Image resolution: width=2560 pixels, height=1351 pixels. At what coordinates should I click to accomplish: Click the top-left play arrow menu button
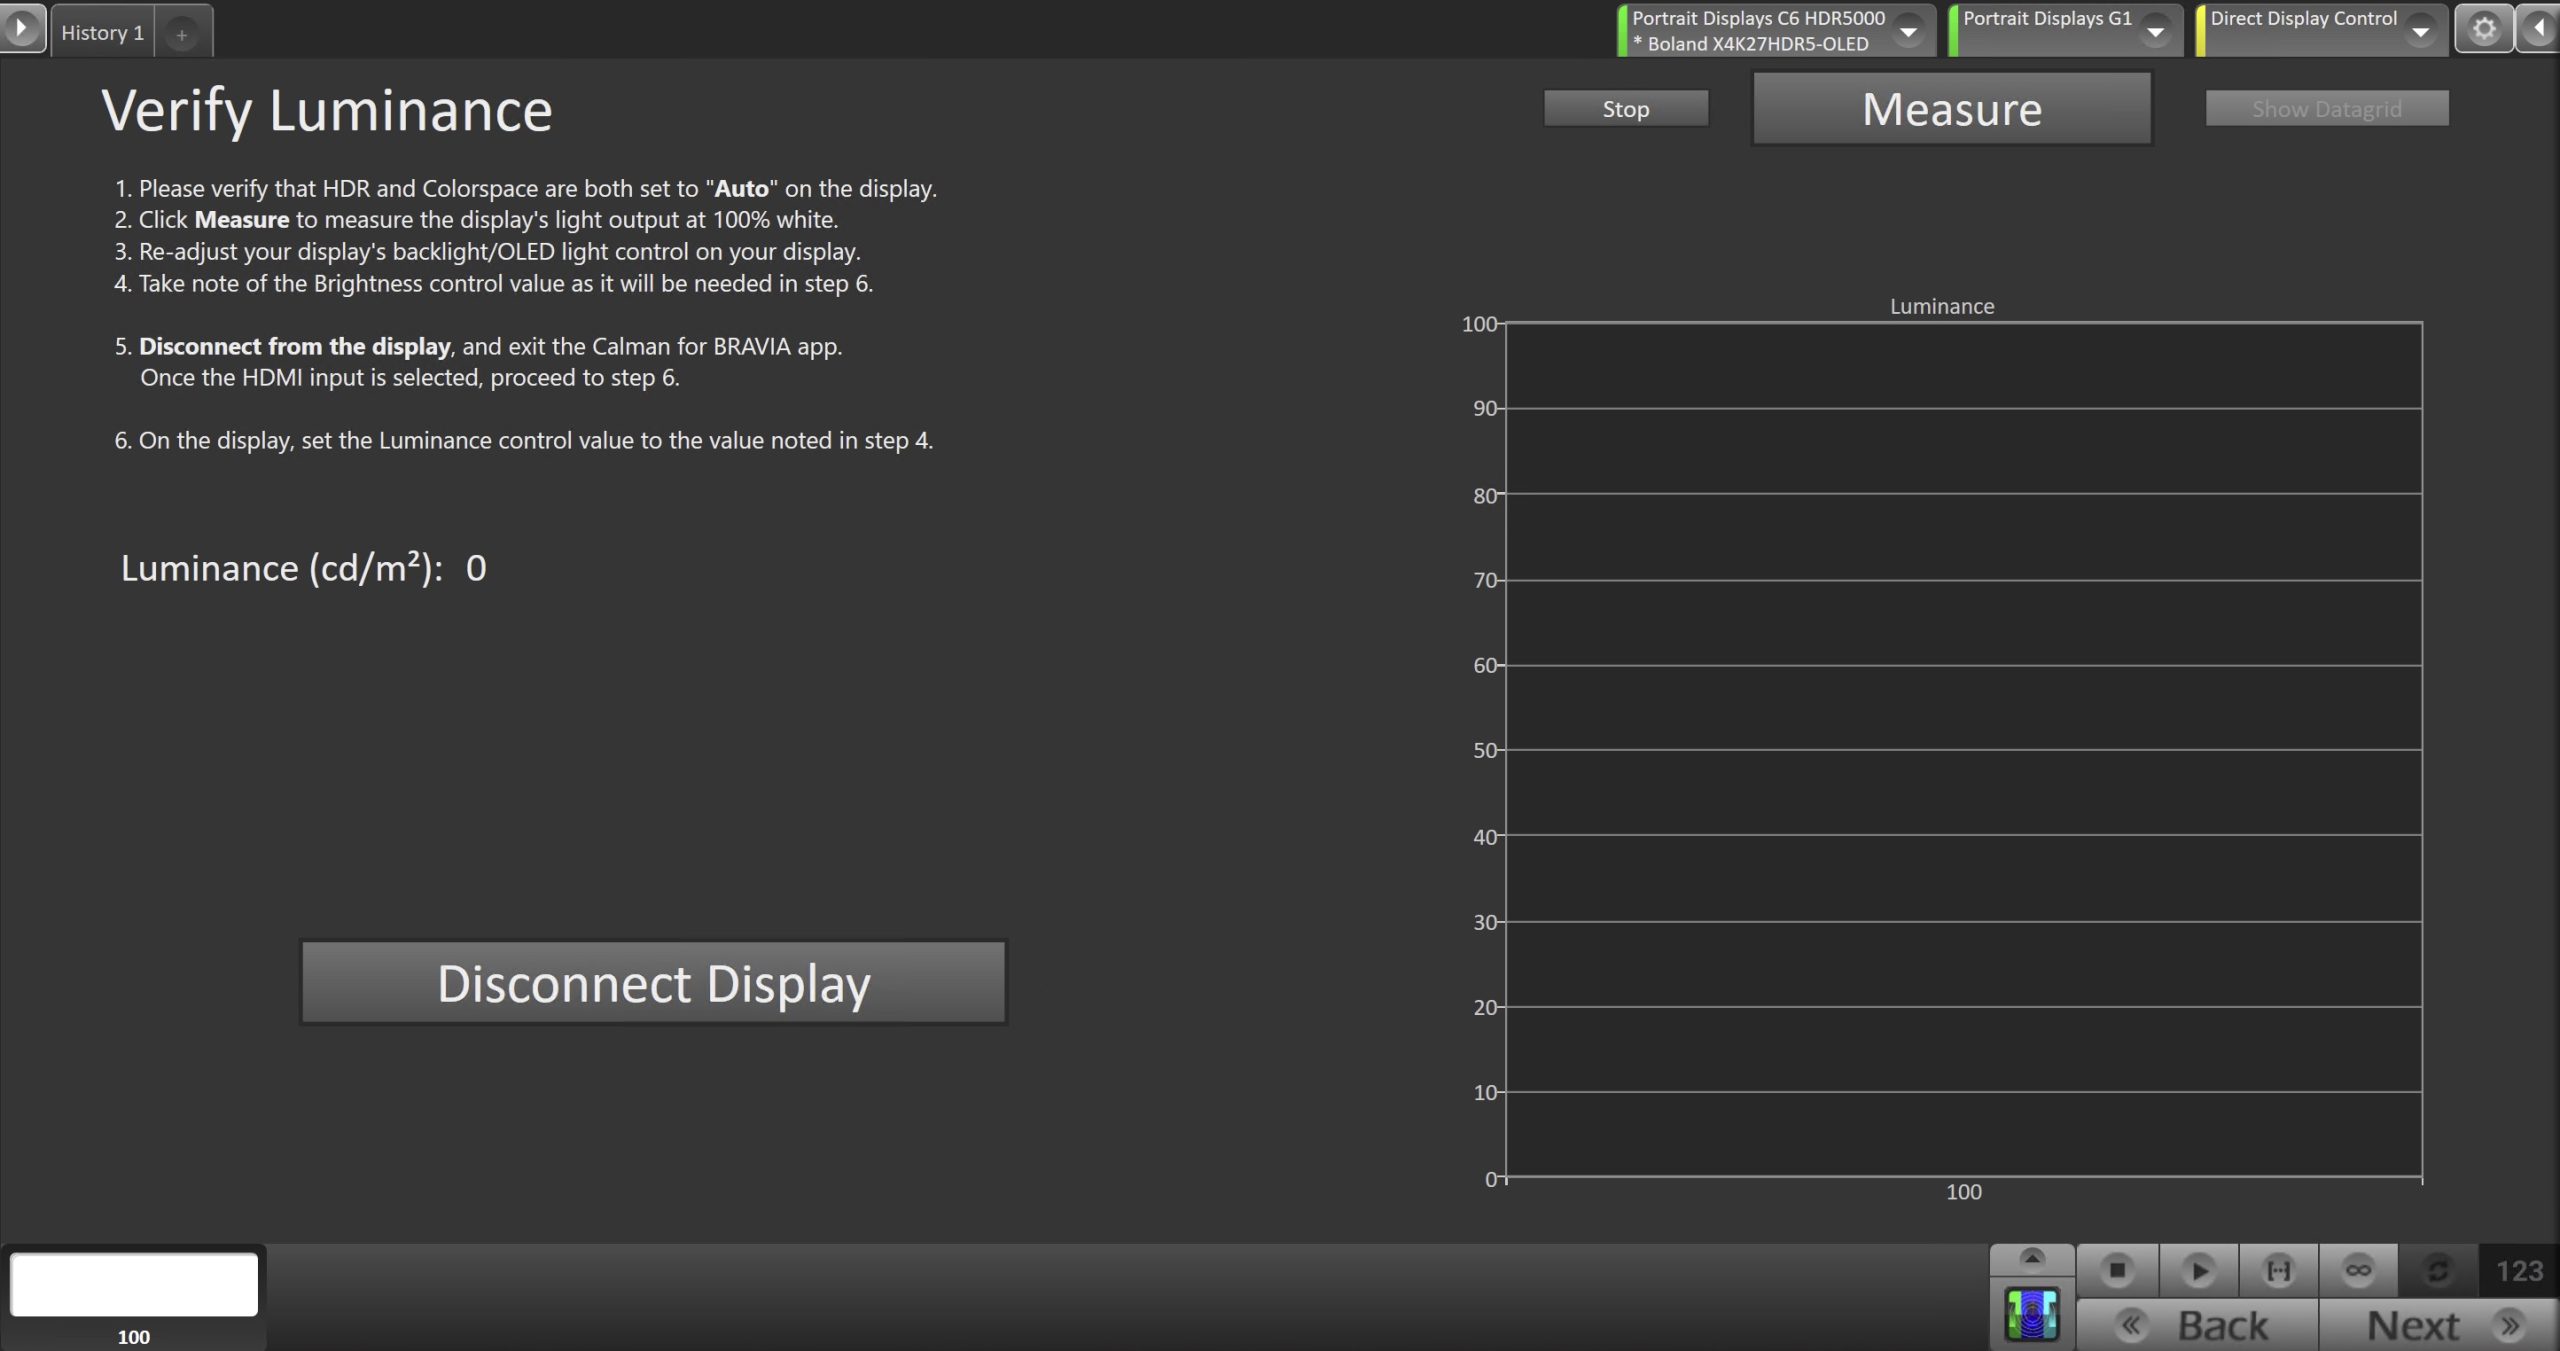pyautogui.click(x=21, y=28)
